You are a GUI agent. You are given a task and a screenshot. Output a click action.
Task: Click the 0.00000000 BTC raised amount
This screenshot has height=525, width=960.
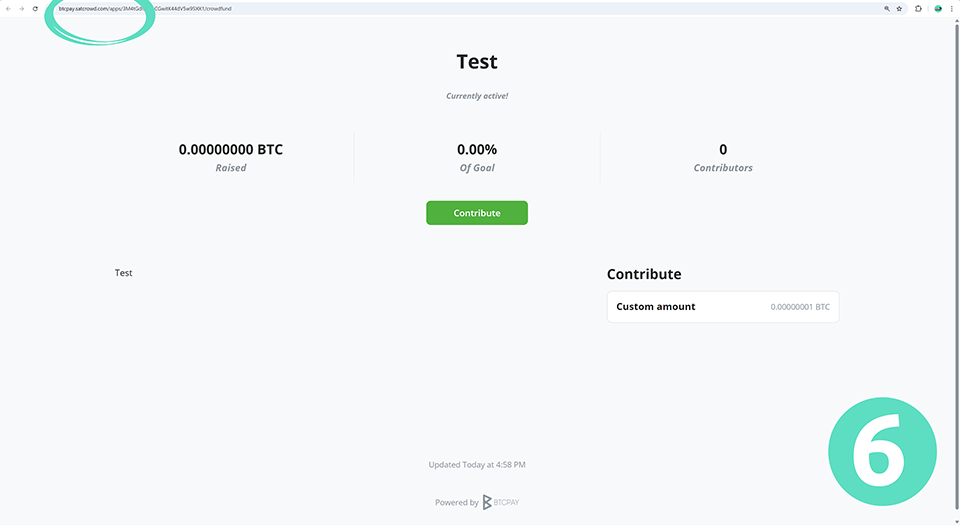(231, 149)
